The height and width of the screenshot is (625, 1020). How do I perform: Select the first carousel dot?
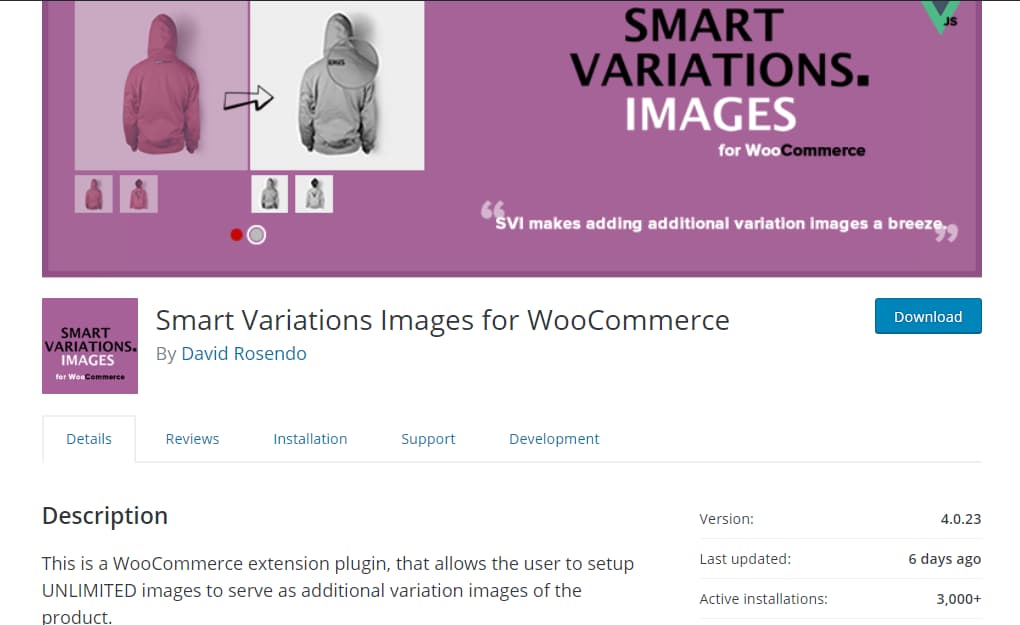point(236,234)
